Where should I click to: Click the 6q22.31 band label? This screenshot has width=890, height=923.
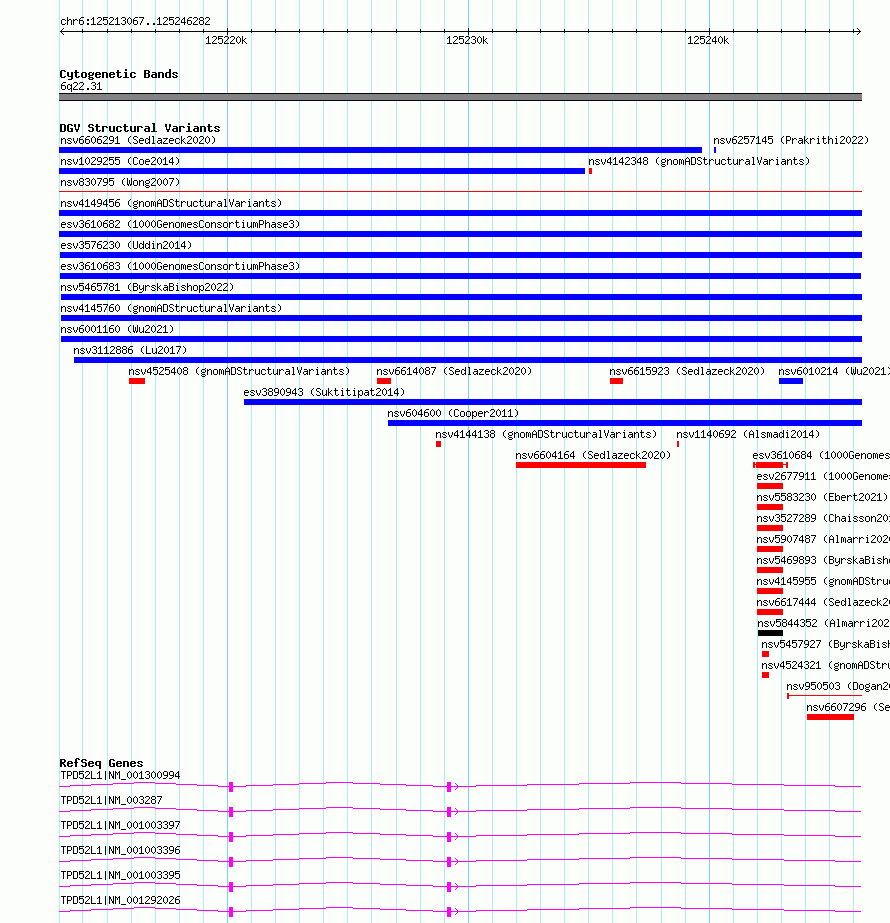(81, 87)
